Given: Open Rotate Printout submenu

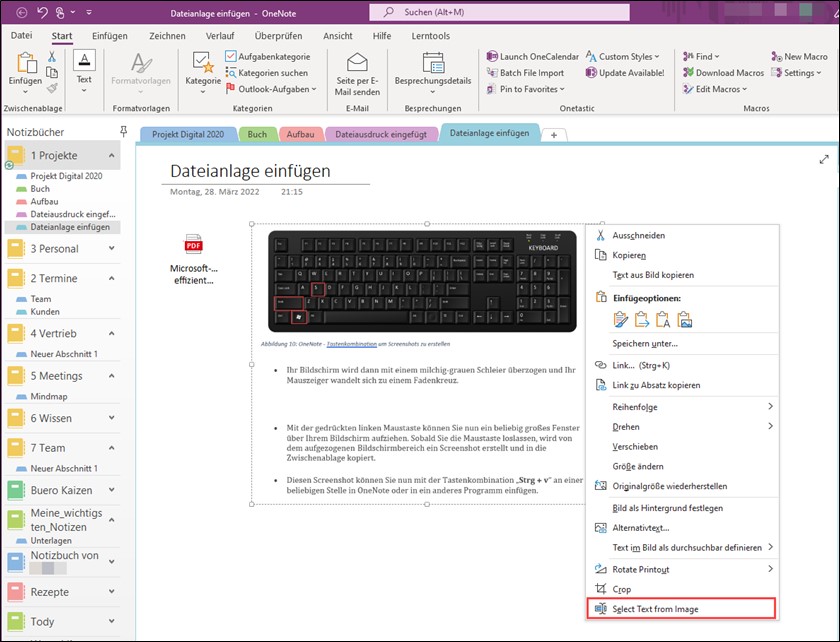Looking at the screenshot, I should (682, 569).
